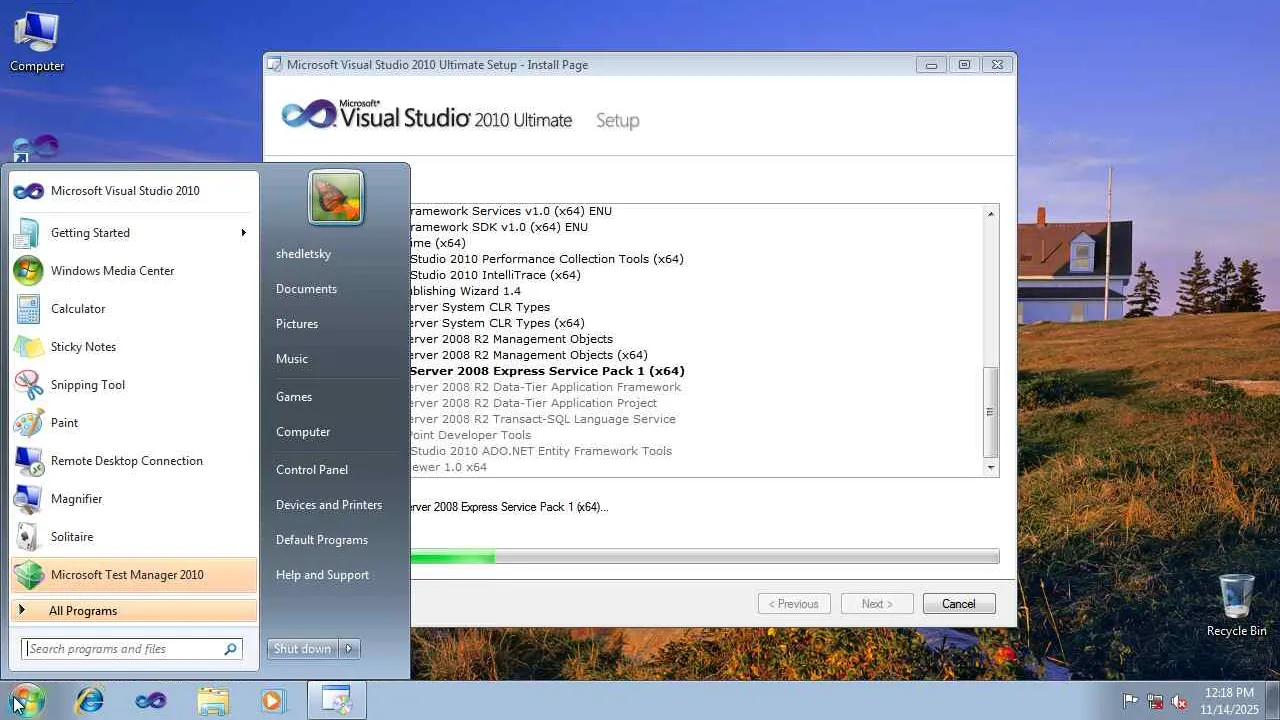Open Default Programs
Screen dimensions: 1280x720
pos(322,540)
